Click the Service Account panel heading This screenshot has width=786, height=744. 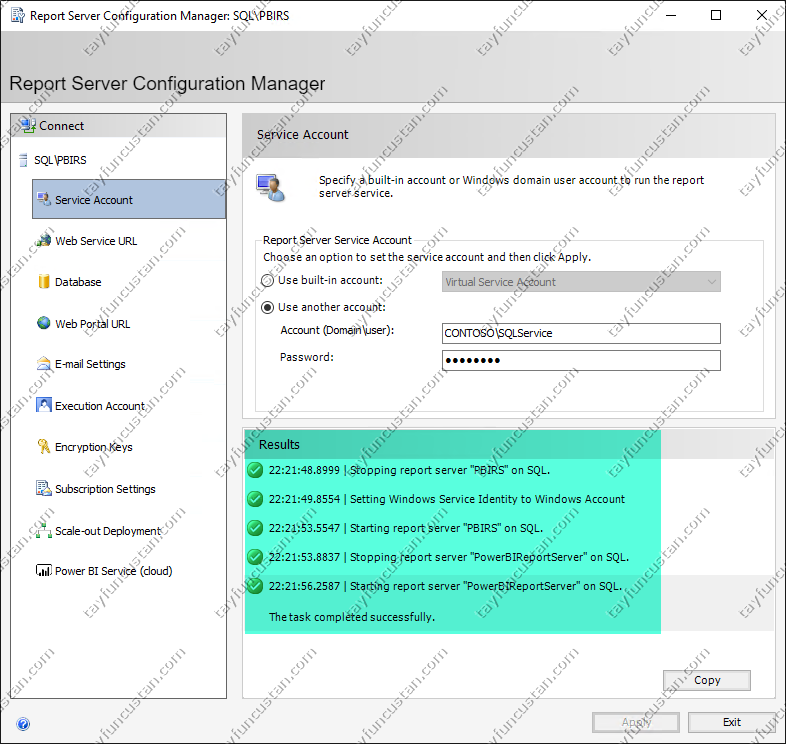point(302,134)
